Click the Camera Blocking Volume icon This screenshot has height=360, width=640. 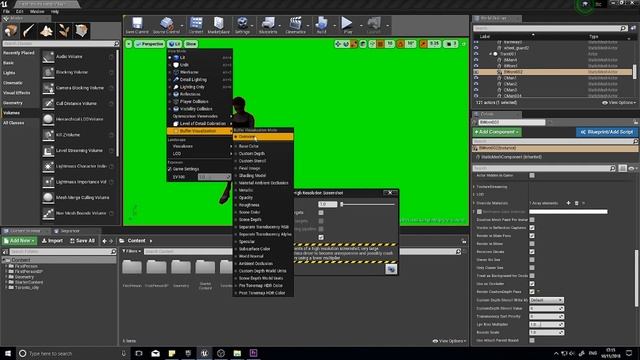tap(48, 88)
